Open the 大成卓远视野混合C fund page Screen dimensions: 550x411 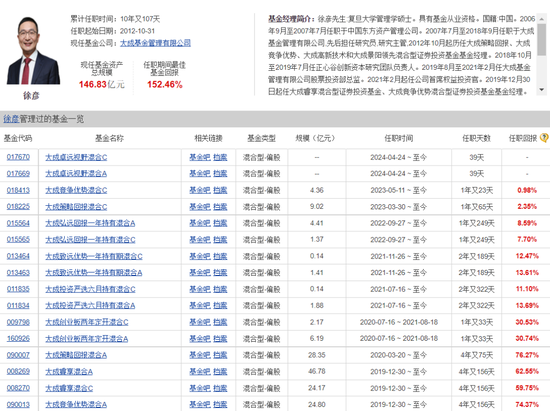[76, 157]
